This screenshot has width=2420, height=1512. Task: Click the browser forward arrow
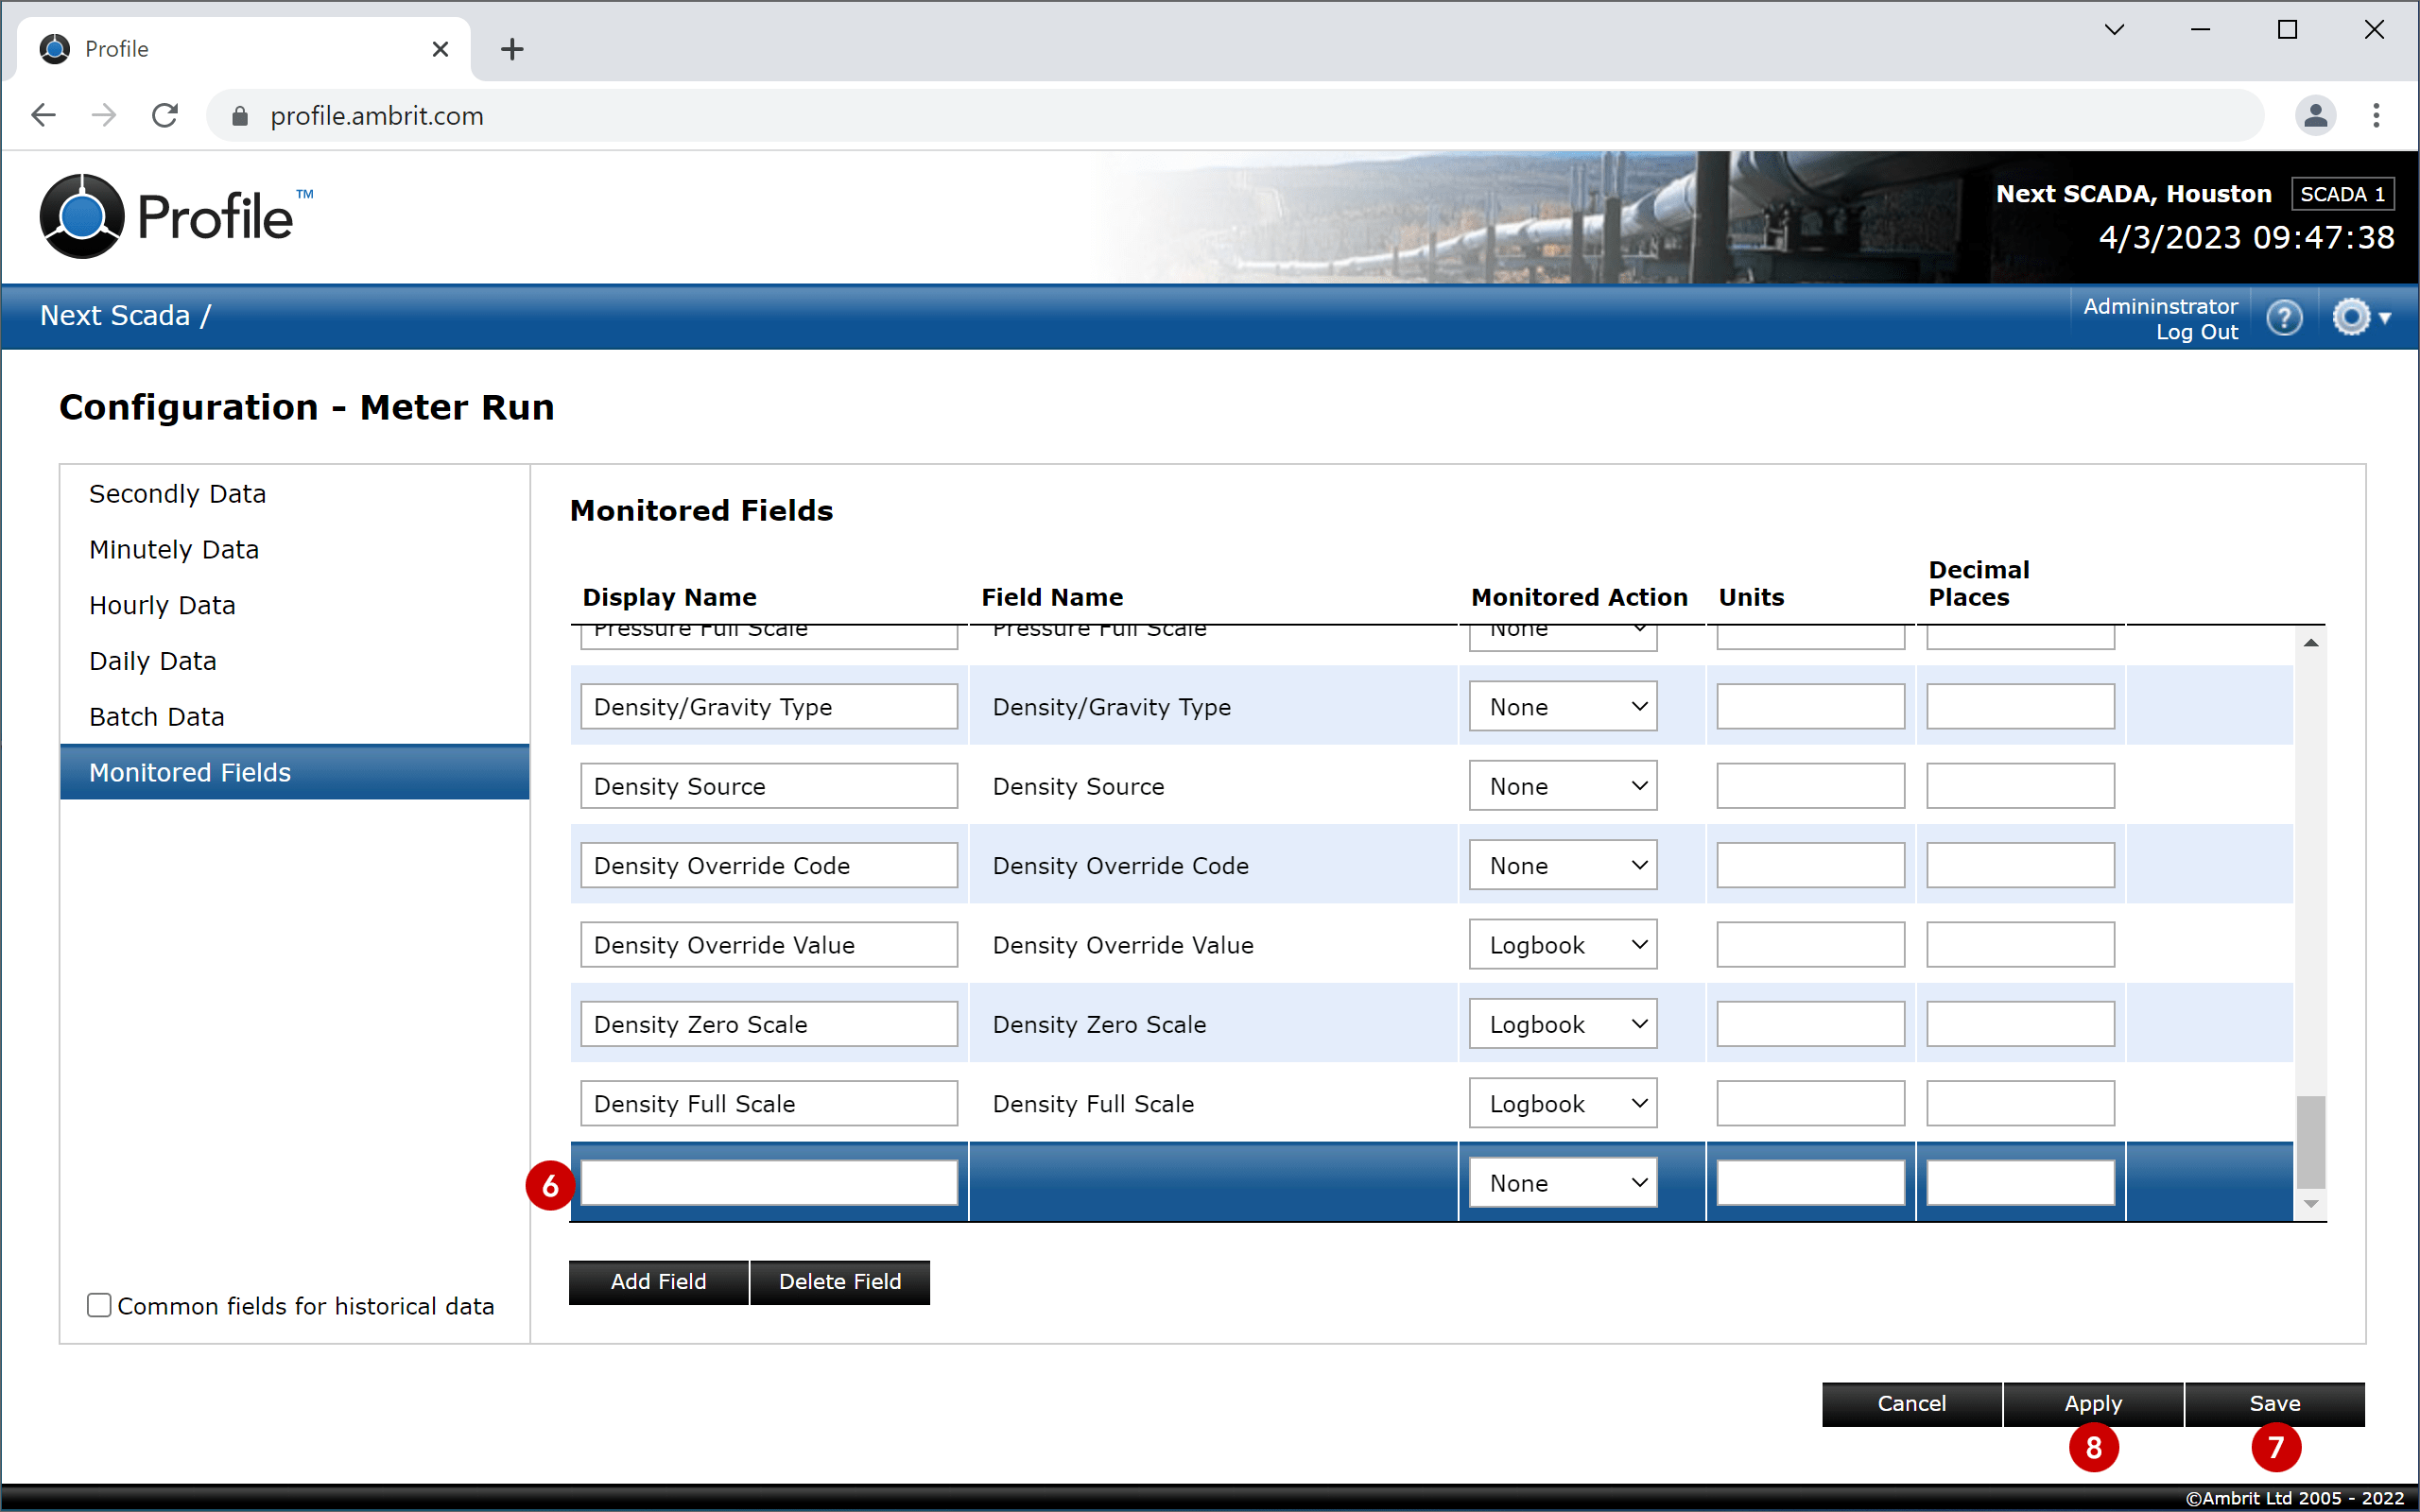coord(103,116)
